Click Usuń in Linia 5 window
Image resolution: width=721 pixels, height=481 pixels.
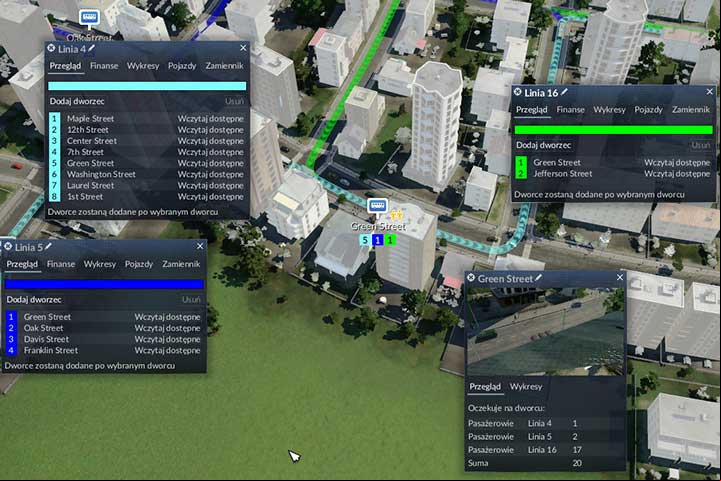[x=191, y=300]
